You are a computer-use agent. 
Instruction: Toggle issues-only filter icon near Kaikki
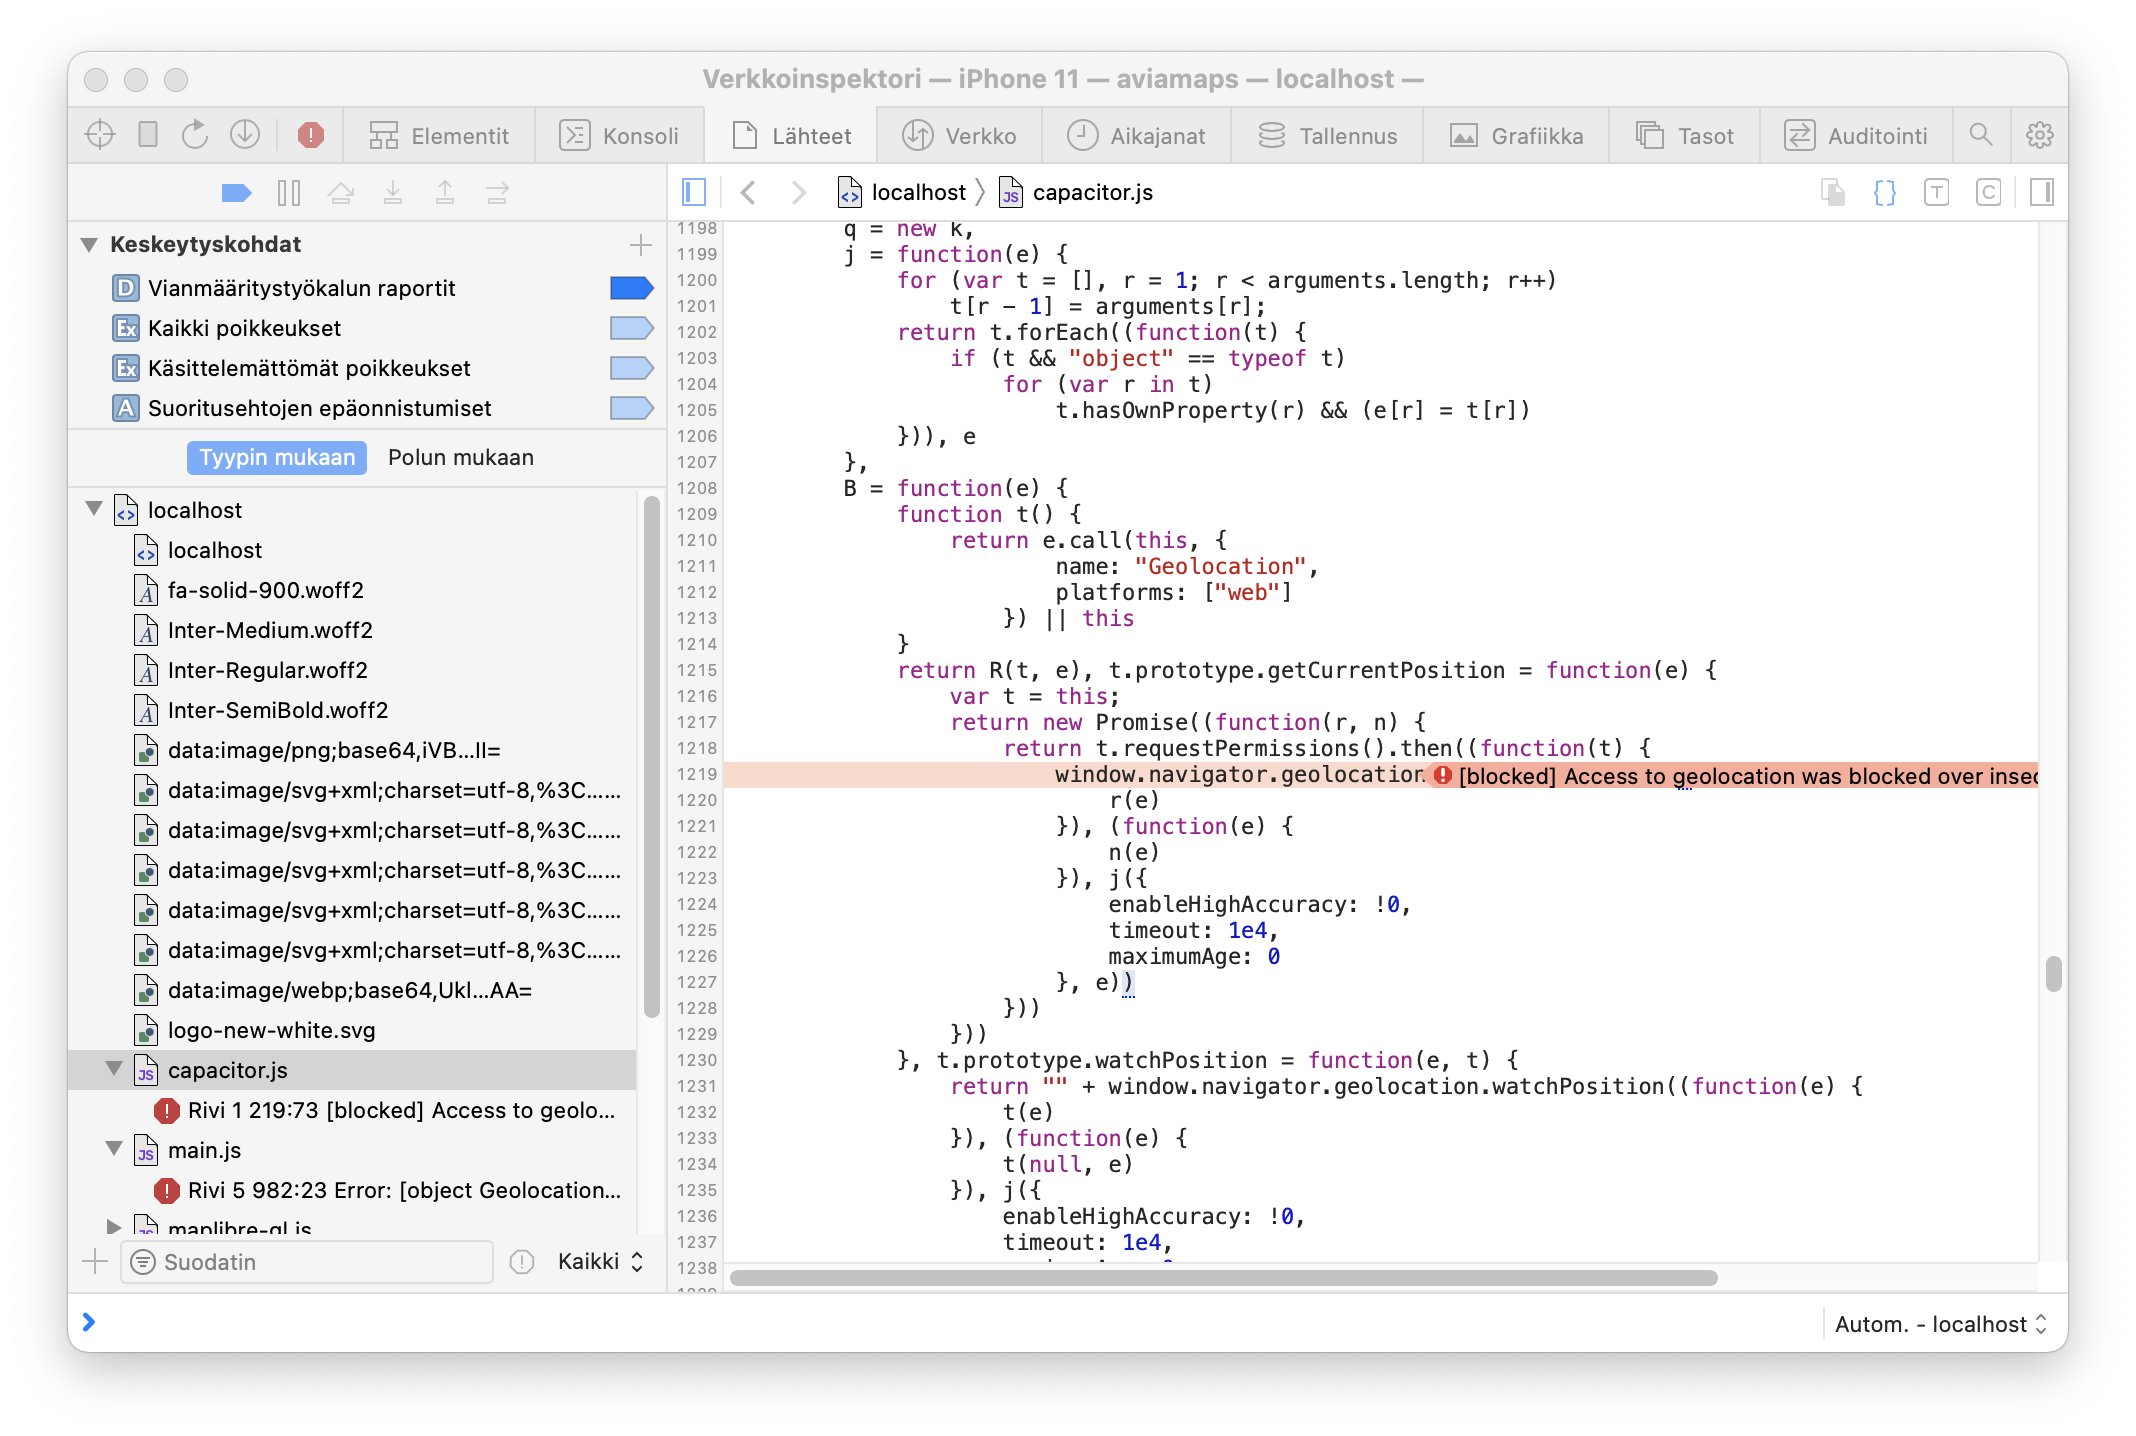[522, 1262]
